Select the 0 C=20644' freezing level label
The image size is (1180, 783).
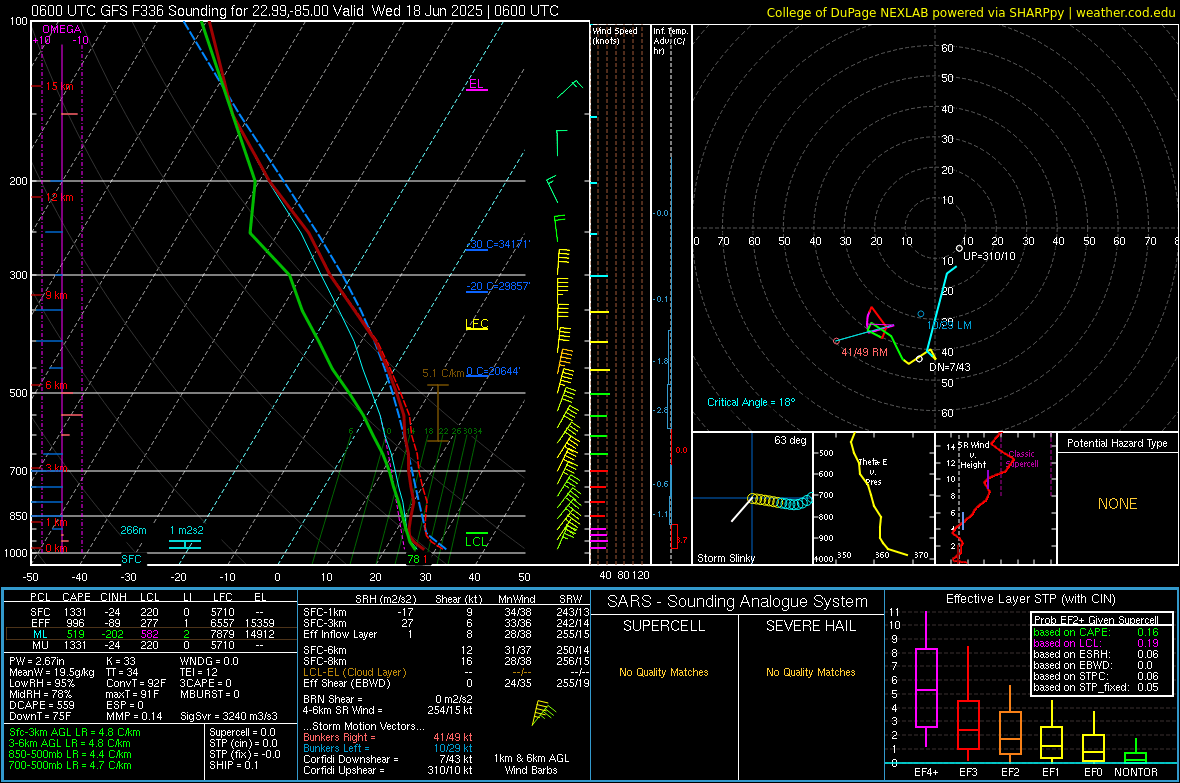(493, 371)
